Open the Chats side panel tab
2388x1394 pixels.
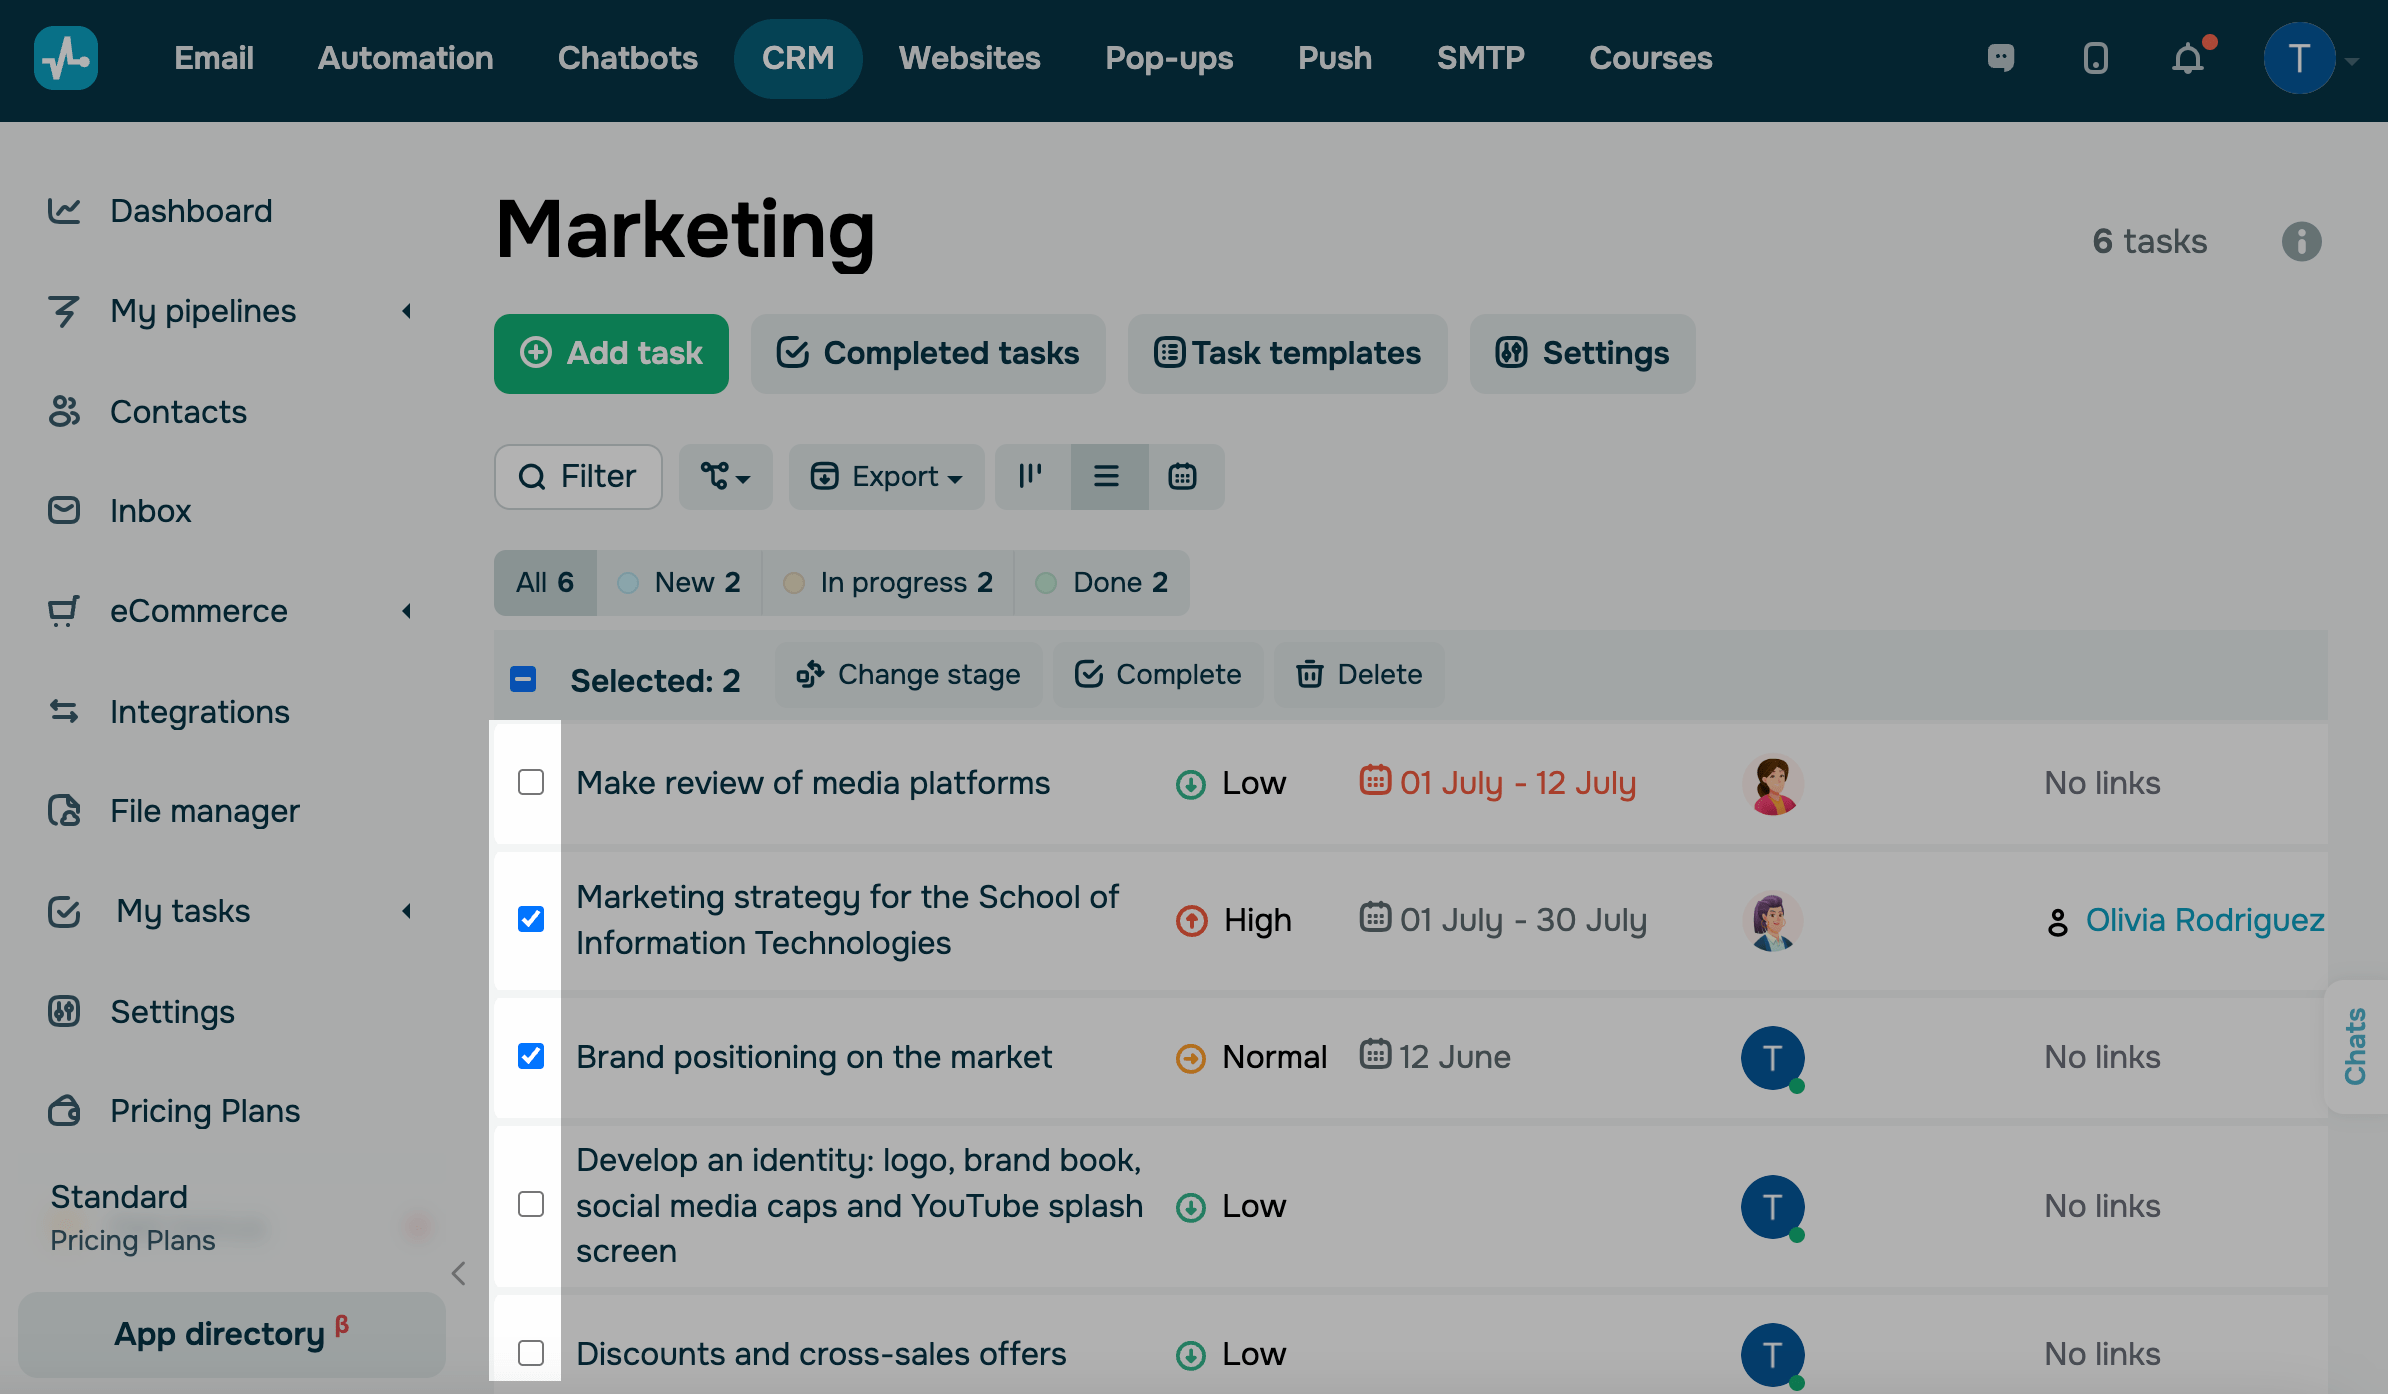[2355, 1046]
